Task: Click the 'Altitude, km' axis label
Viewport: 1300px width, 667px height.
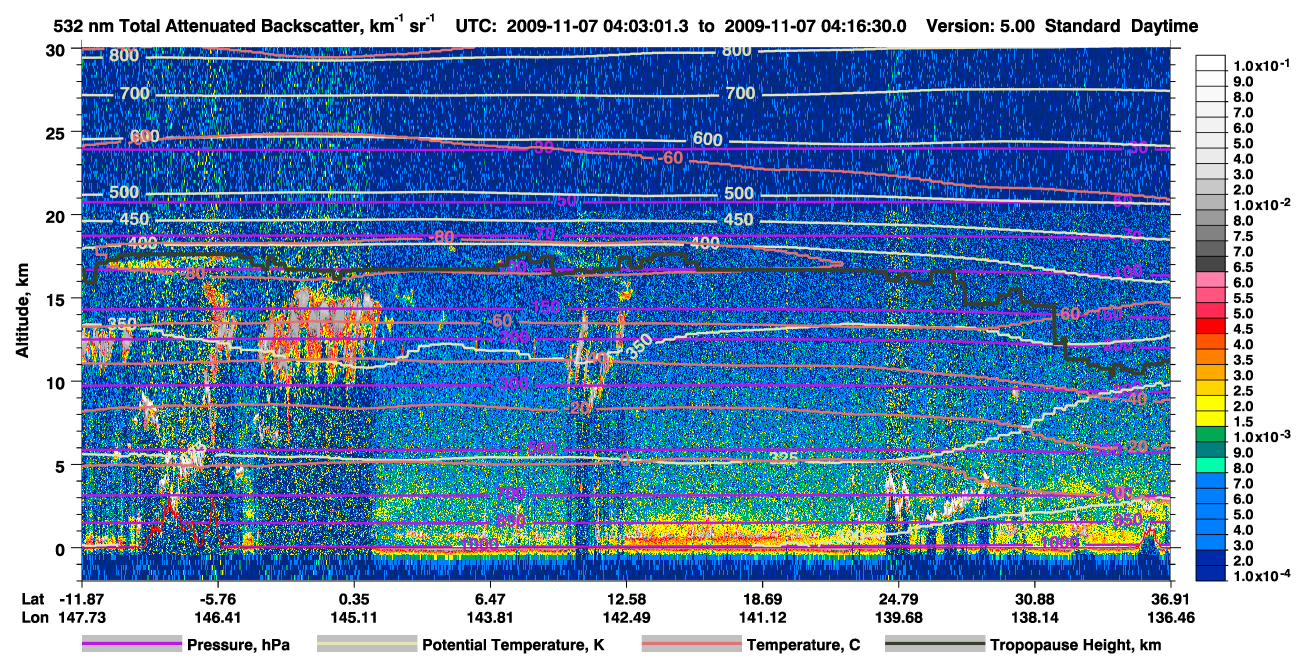Action: 23,313
